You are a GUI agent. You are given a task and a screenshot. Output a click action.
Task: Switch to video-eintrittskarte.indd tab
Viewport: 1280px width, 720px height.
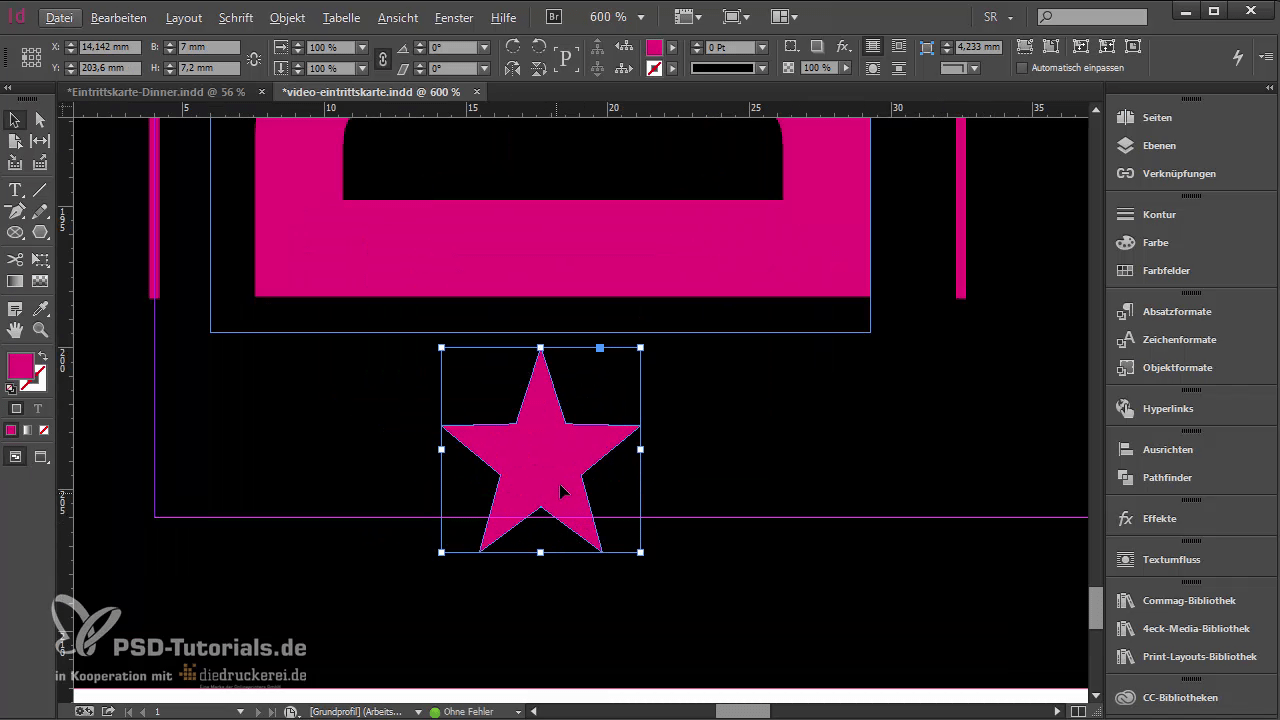(371, 91)
